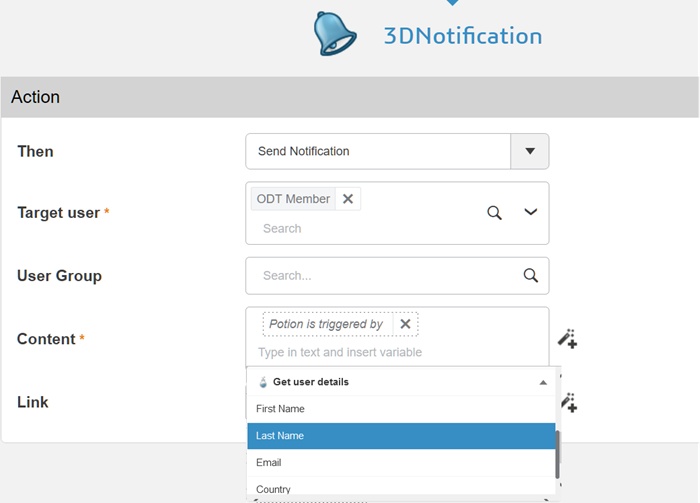
Task: Click the Target user search field
Action: [360, 229]
